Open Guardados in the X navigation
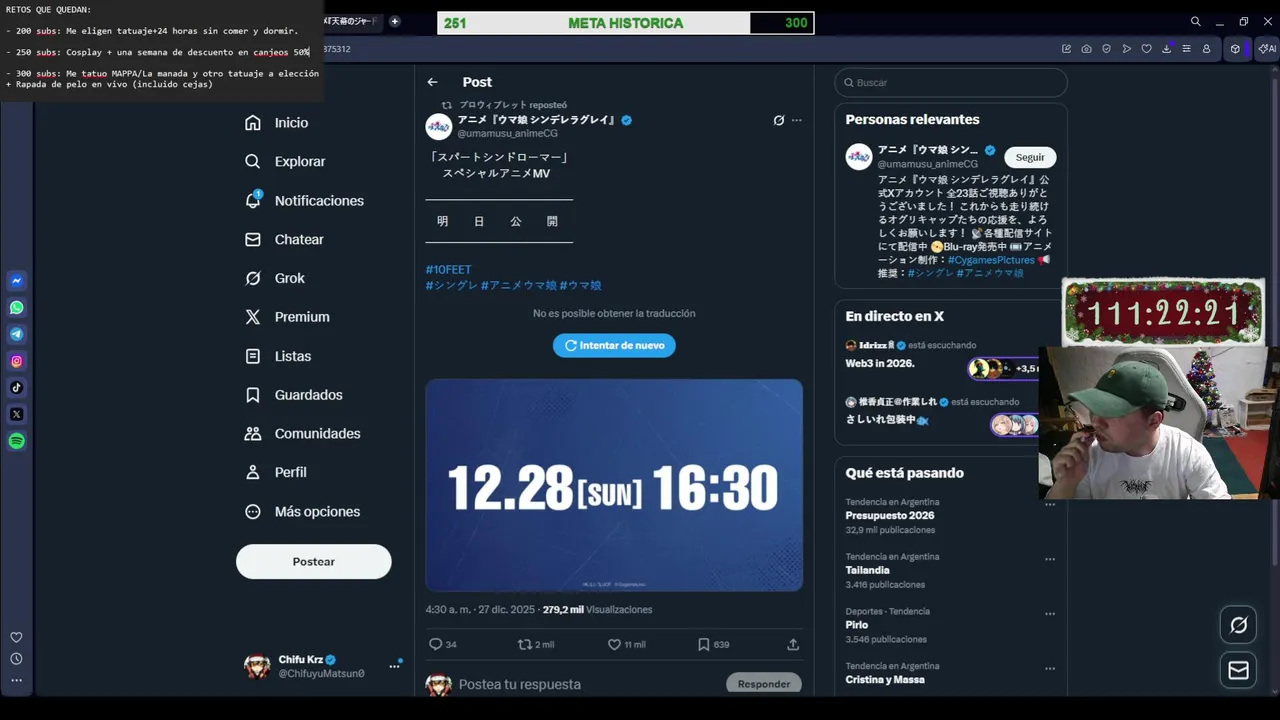1280x720 pixels. 294,395
